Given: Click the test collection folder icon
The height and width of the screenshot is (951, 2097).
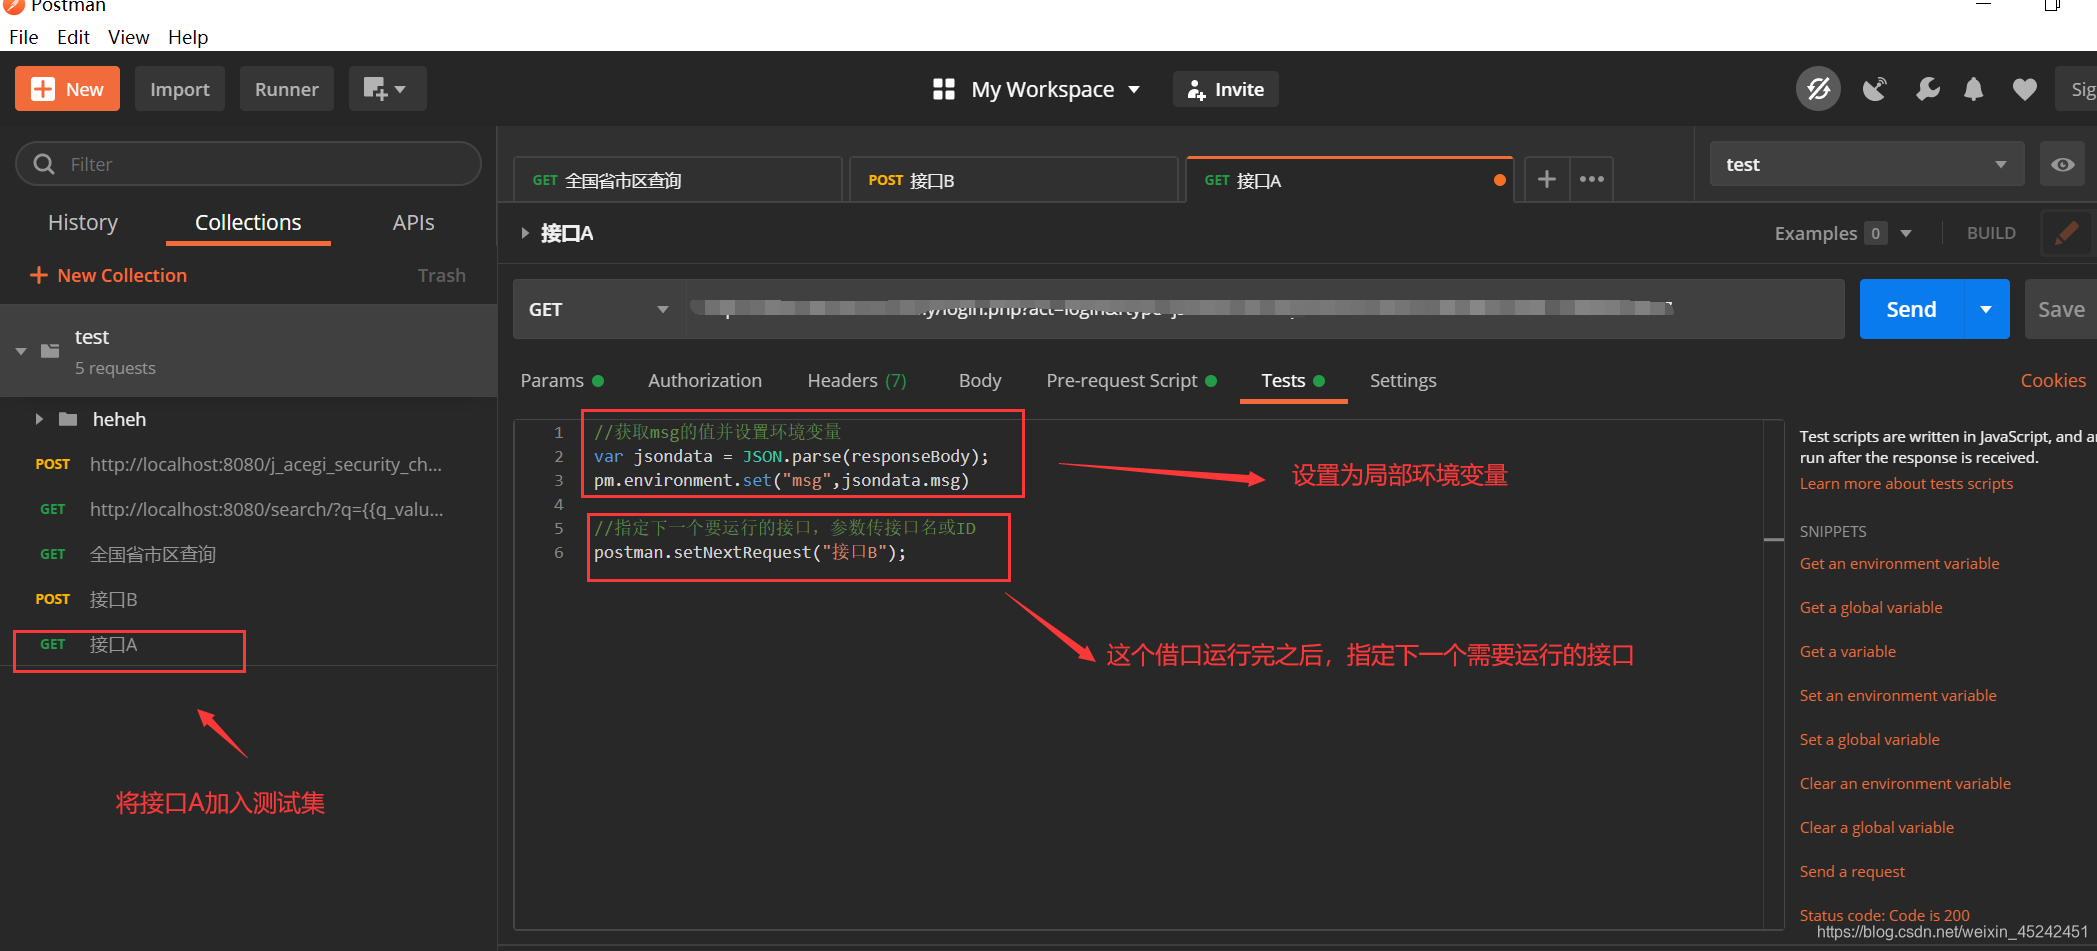Looking at the screenshot, I should [x=50, y=351].
